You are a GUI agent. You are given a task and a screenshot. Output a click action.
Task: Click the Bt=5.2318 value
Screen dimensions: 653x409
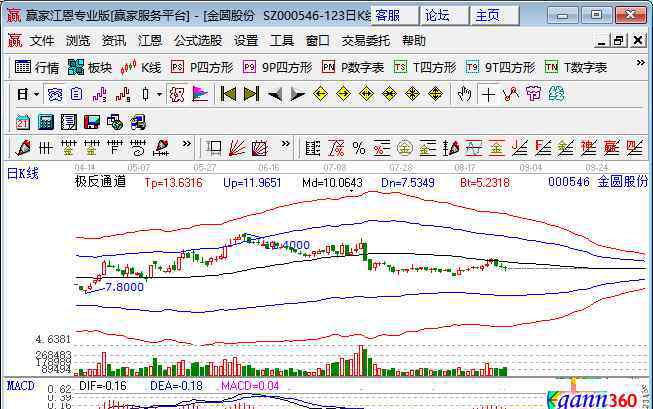[485, 182]
